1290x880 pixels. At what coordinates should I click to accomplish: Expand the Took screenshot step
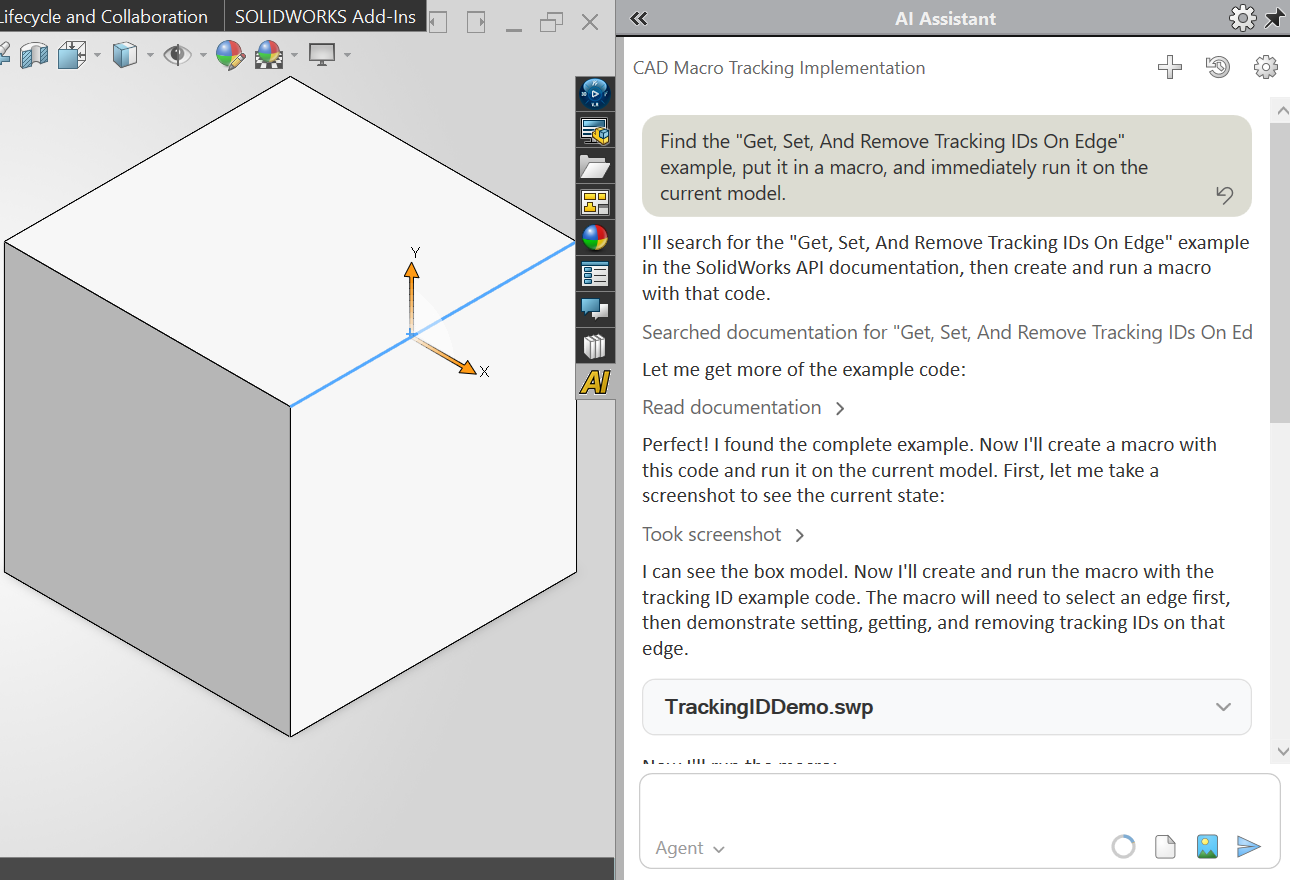pyautogui.click(x=723, y=534)
